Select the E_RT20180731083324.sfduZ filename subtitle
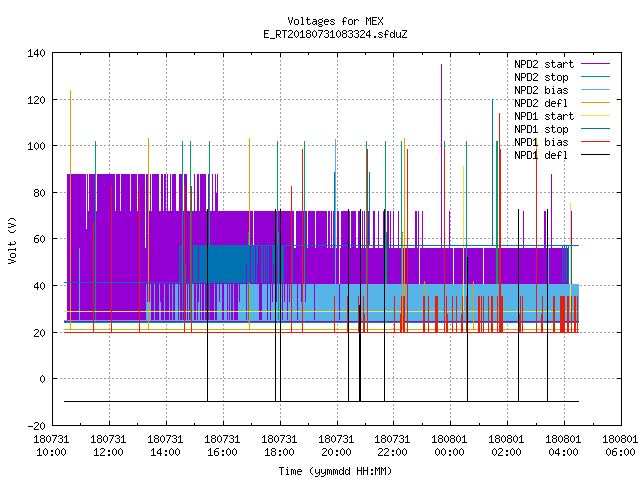640x480 pixels. 335,34
